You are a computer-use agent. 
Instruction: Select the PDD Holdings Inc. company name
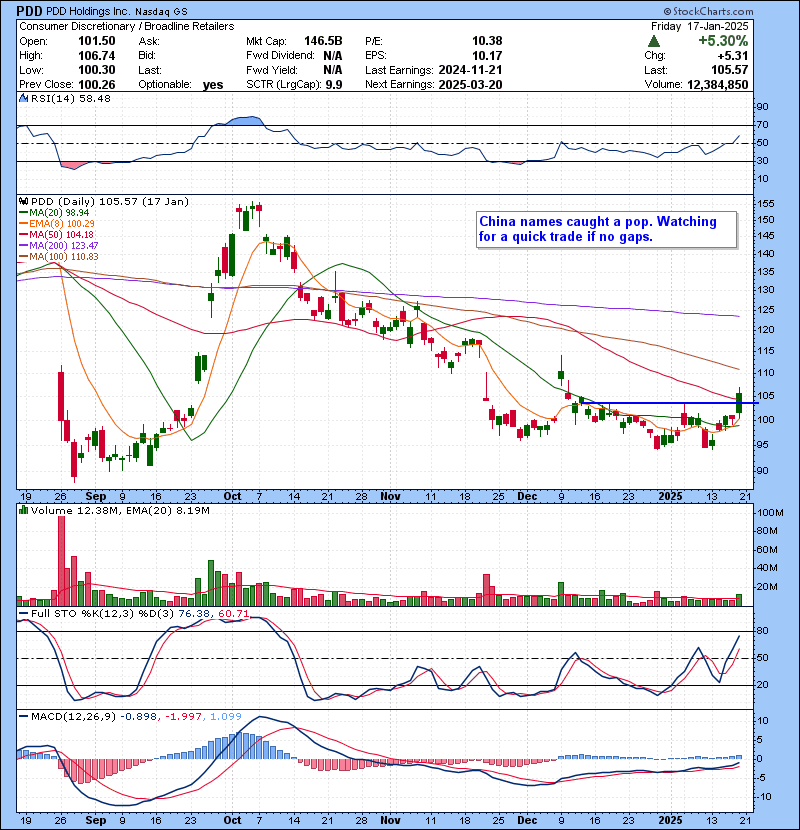[x=89, y=12]
